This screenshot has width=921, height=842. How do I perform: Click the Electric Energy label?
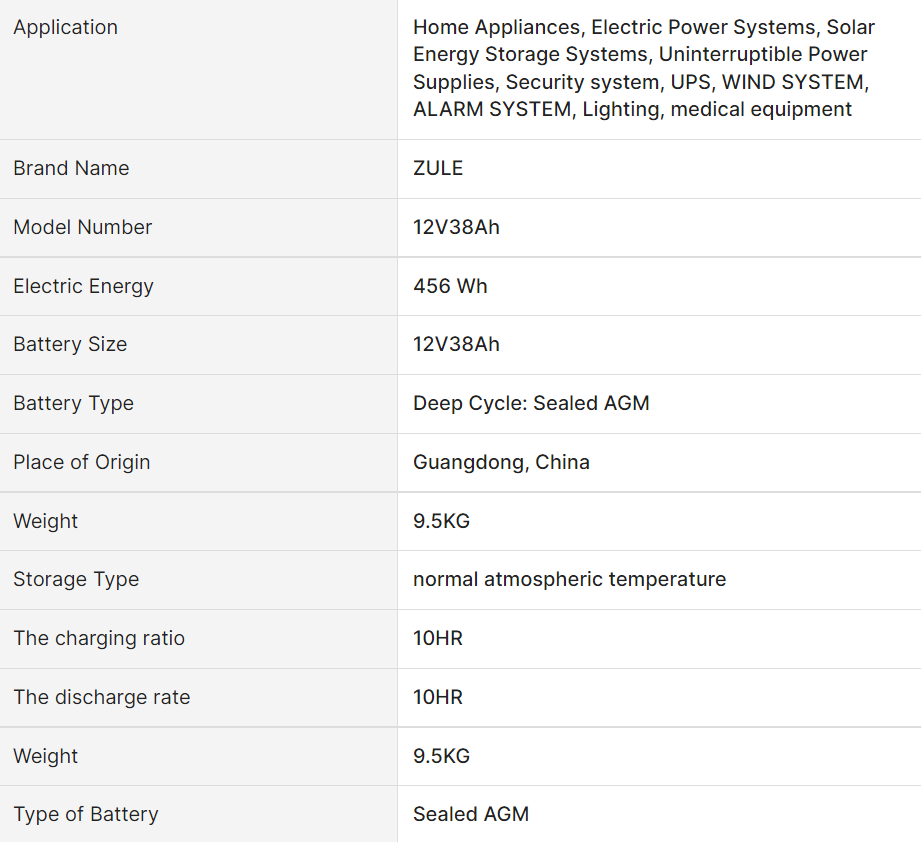83,286
